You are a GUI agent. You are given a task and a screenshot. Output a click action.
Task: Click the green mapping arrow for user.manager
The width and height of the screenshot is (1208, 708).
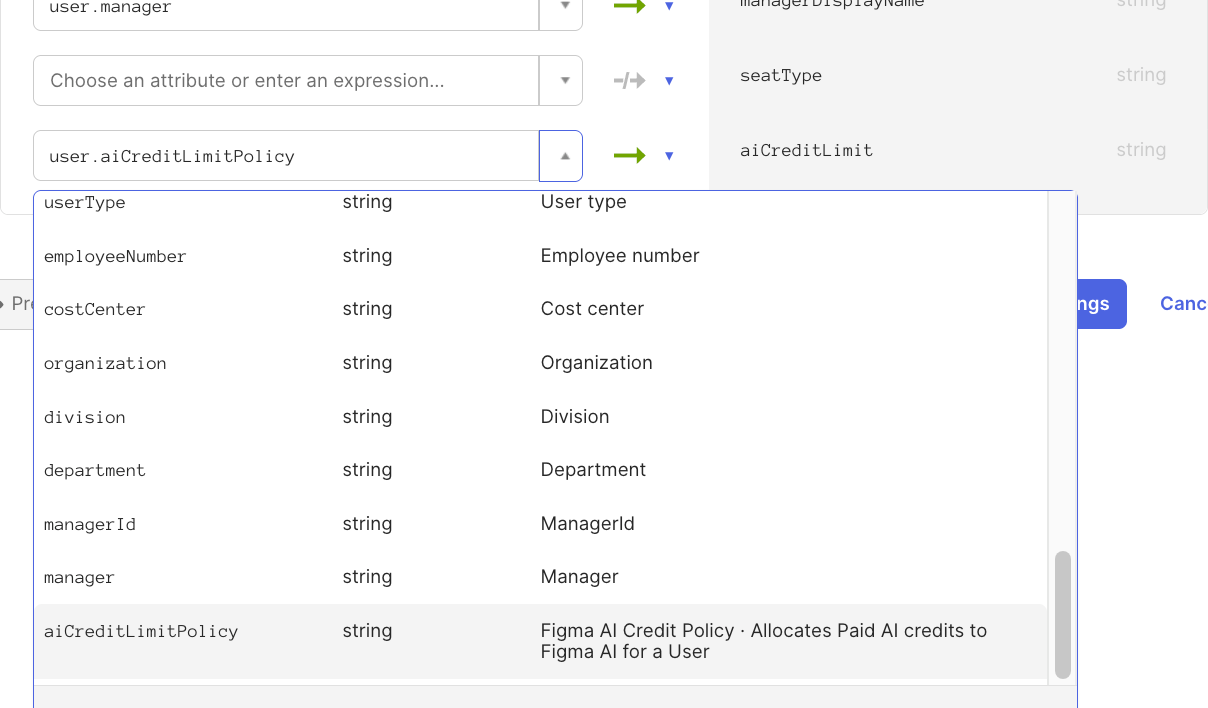pyautogui.click(x=630, y=6)
